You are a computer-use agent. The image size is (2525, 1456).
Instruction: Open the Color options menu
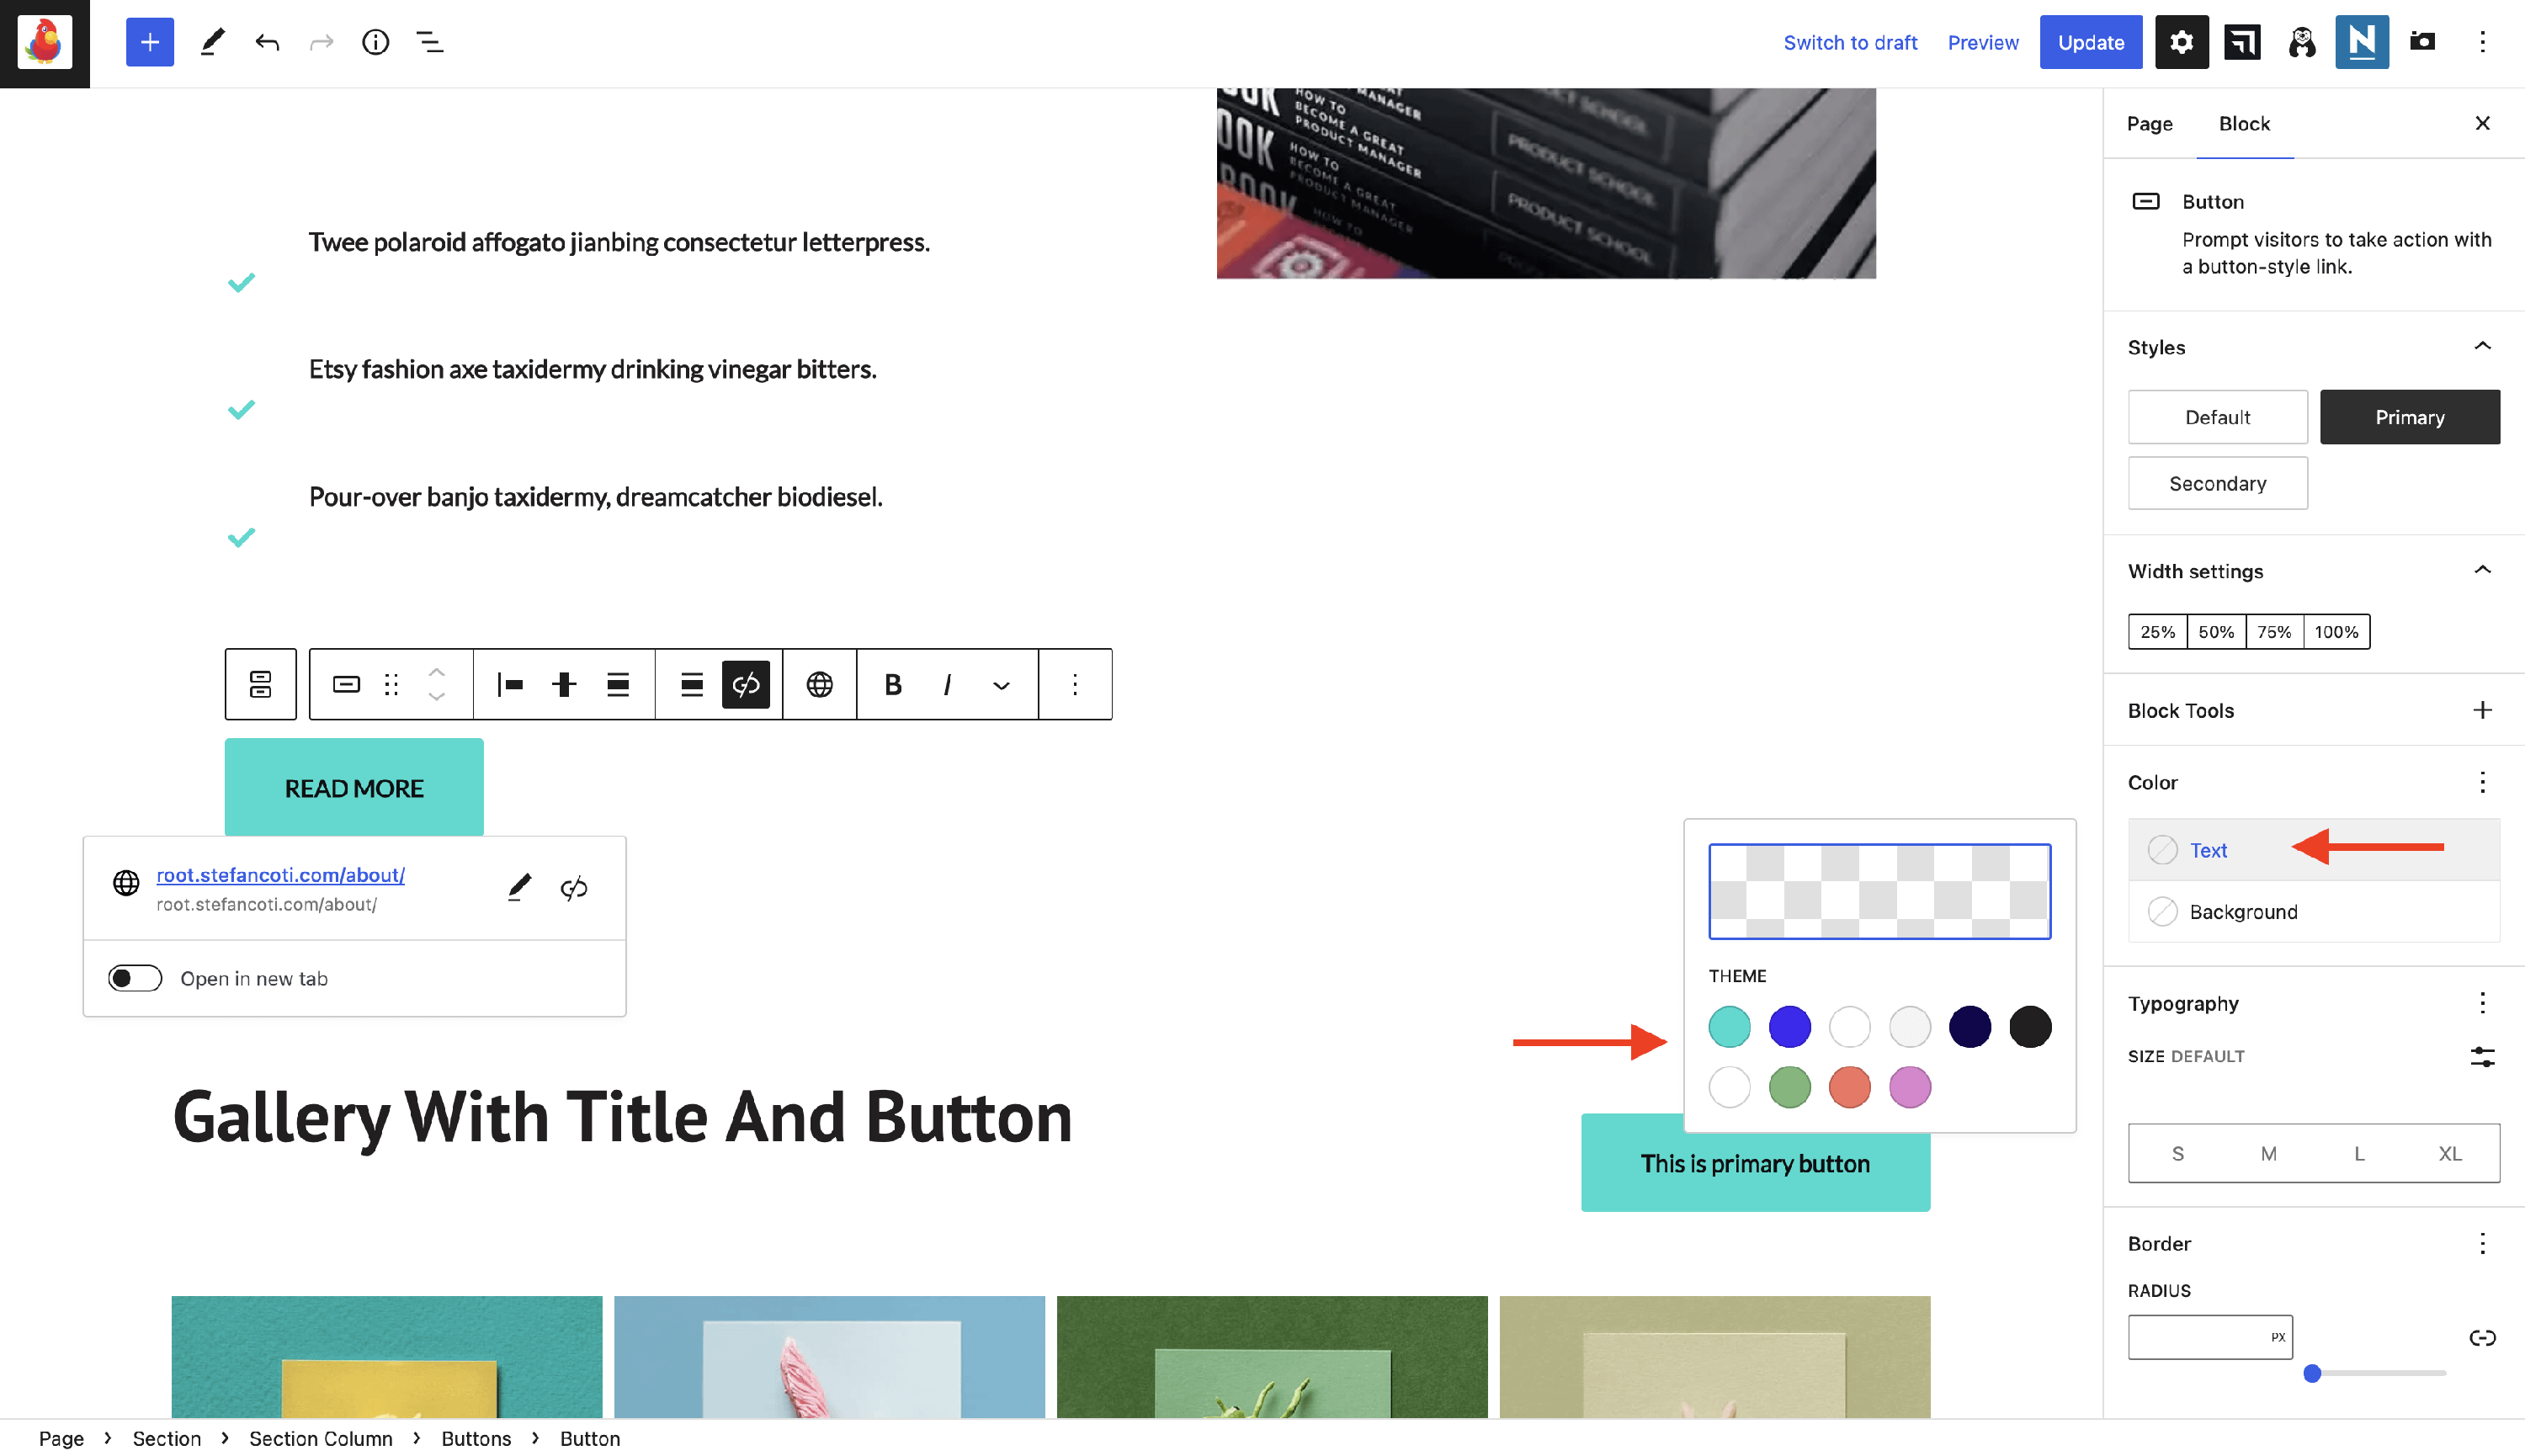[2482, 782]
